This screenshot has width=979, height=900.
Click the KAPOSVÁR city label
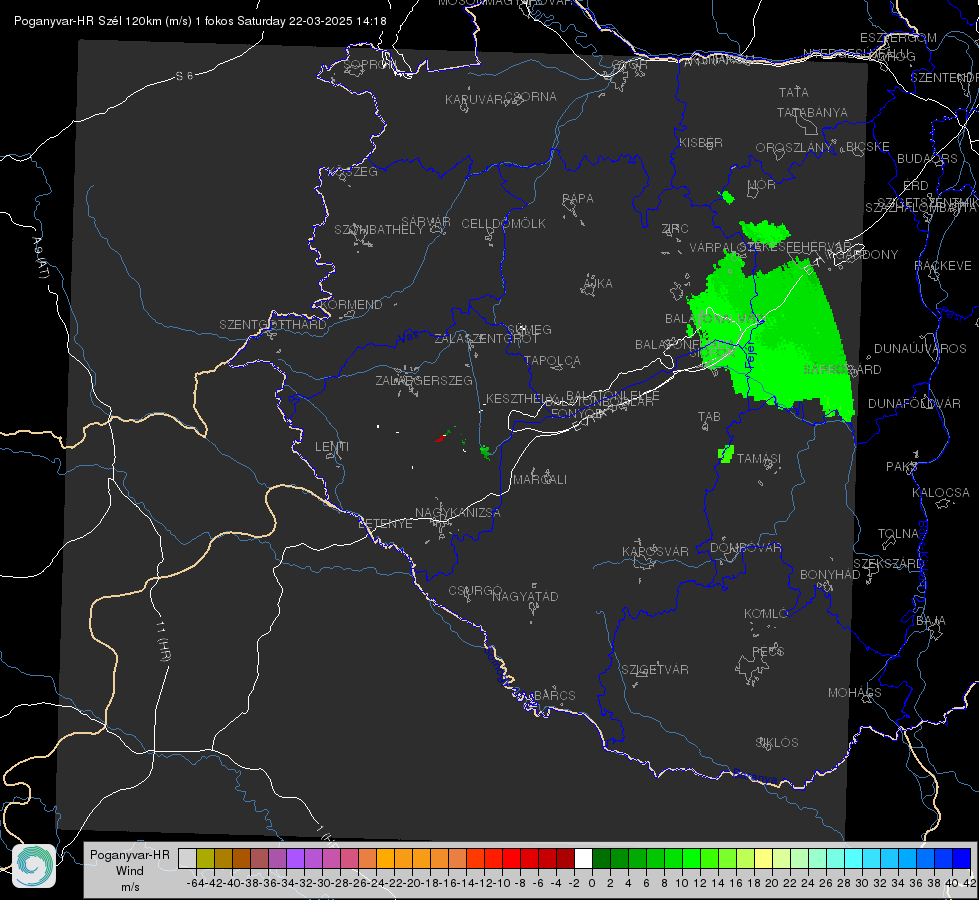pyautogui.click(x=655, y=551)
